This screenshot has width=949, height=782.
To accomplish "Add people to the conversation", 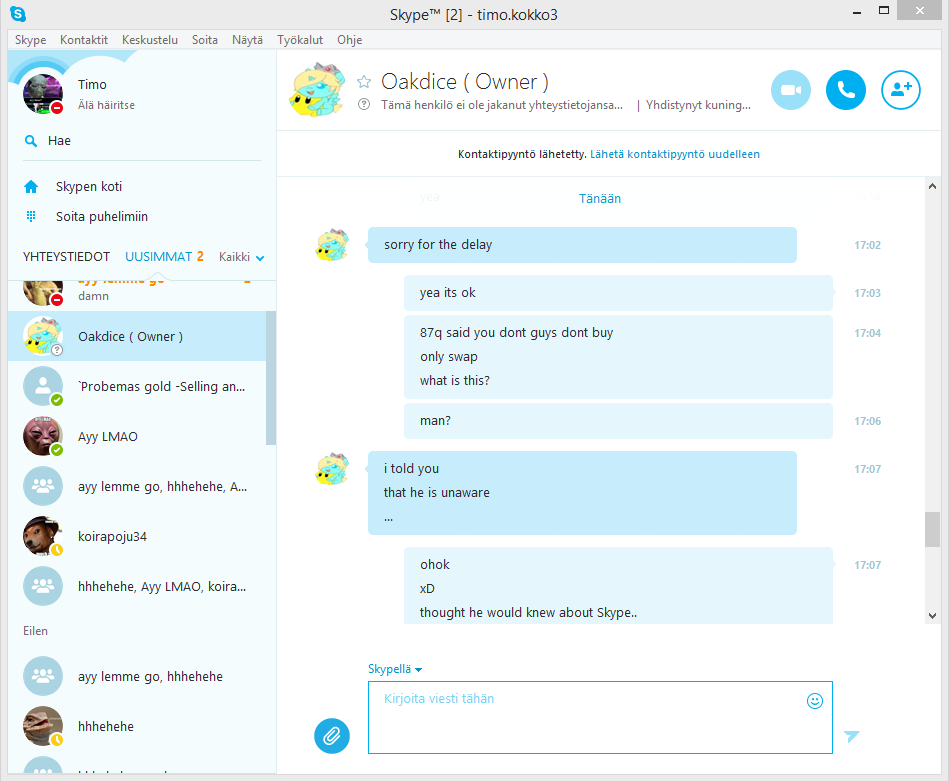I will point(901,90).
